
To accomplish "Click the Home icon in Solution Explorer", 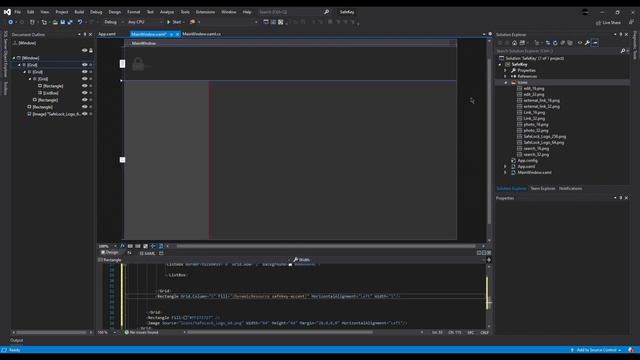I will (x=514, y=43).
